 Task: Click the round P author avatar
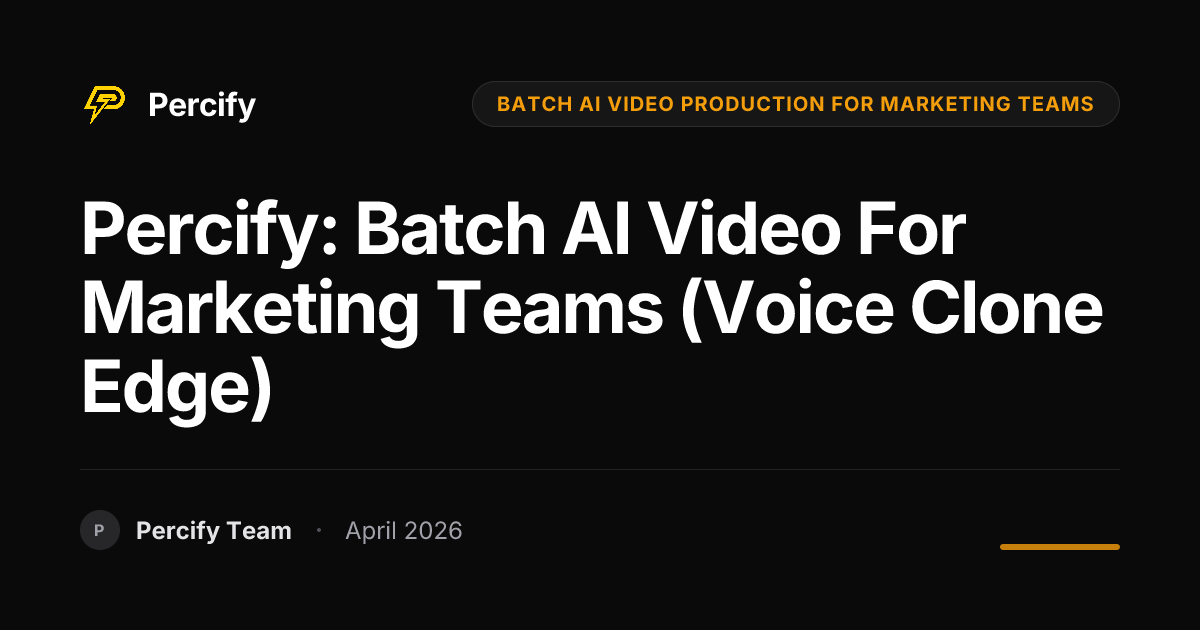pyautogui.click(x=100, y=530)
